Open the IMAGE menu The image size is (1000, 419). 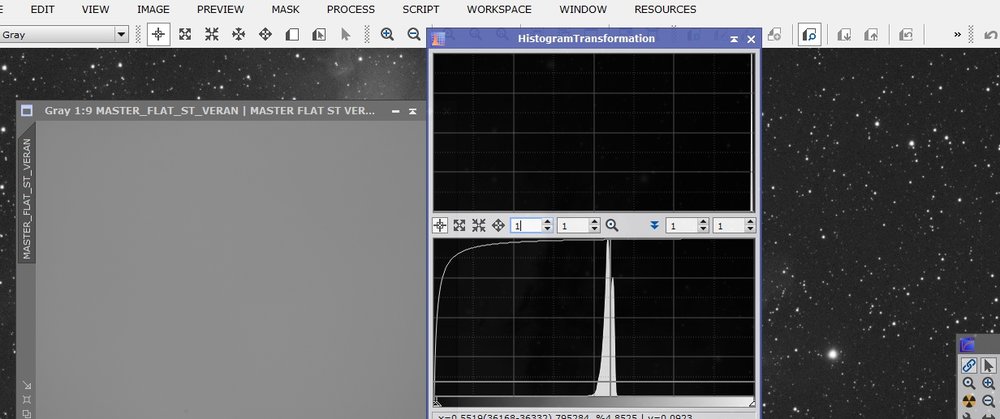tap(153, 10)
